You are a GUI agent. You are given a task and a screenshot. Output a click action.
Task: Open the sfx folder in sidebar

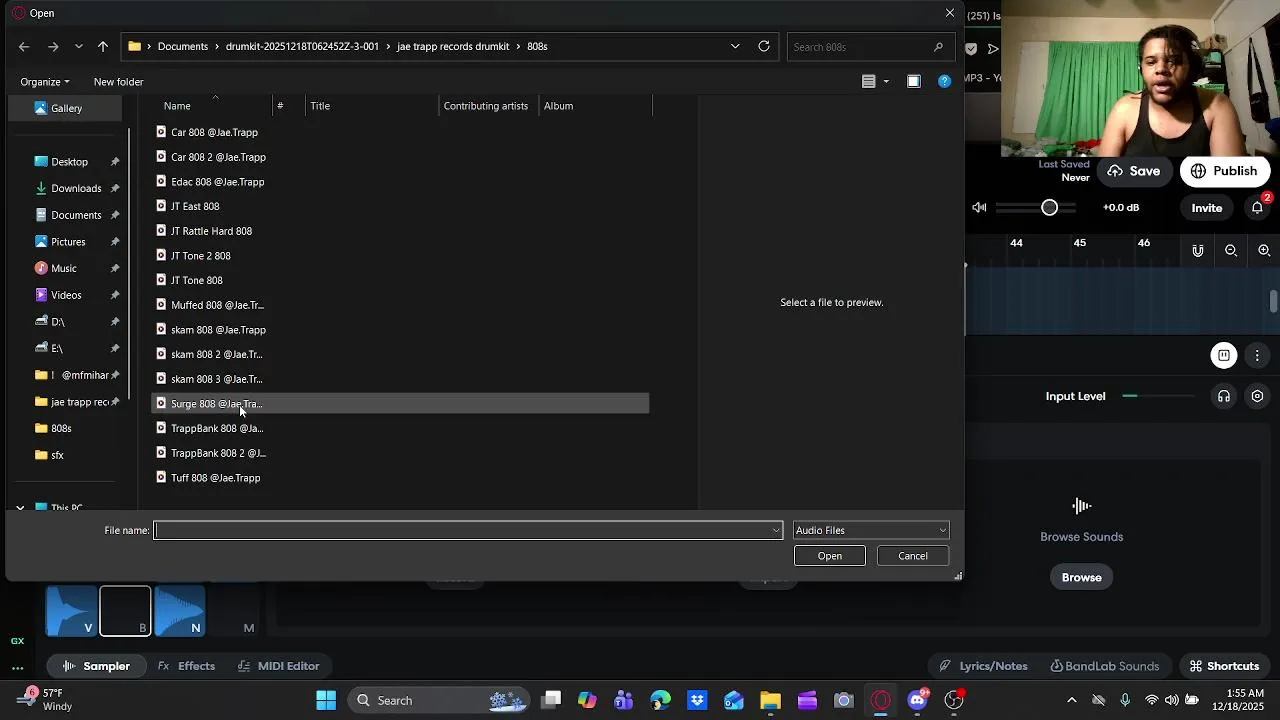[57, 455]
